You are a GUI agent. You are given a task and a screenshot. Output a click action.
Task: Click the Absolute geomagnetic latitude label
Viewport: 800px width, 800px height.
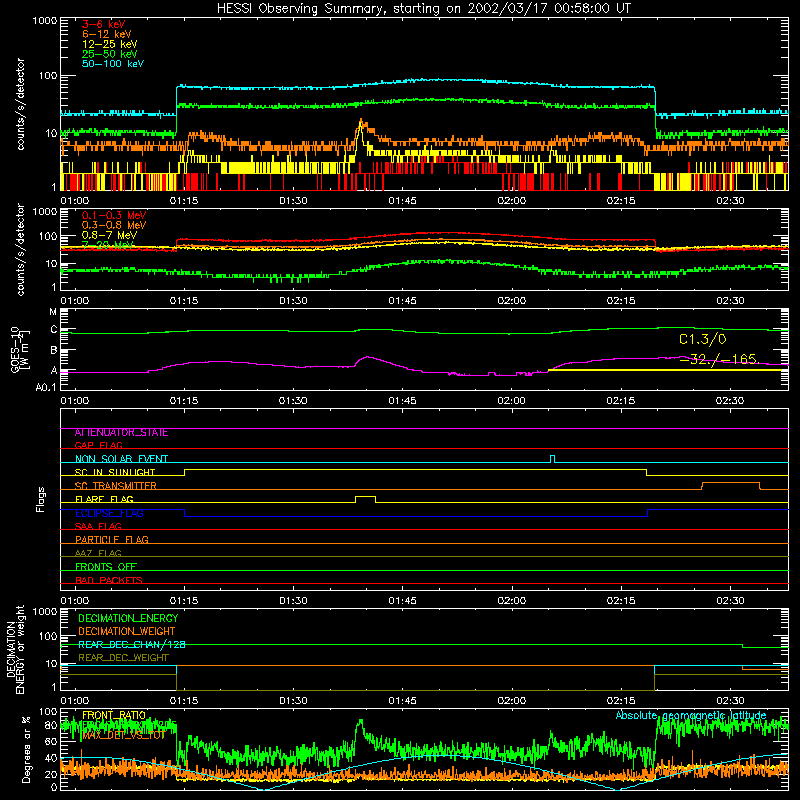[x=691, y=715]
